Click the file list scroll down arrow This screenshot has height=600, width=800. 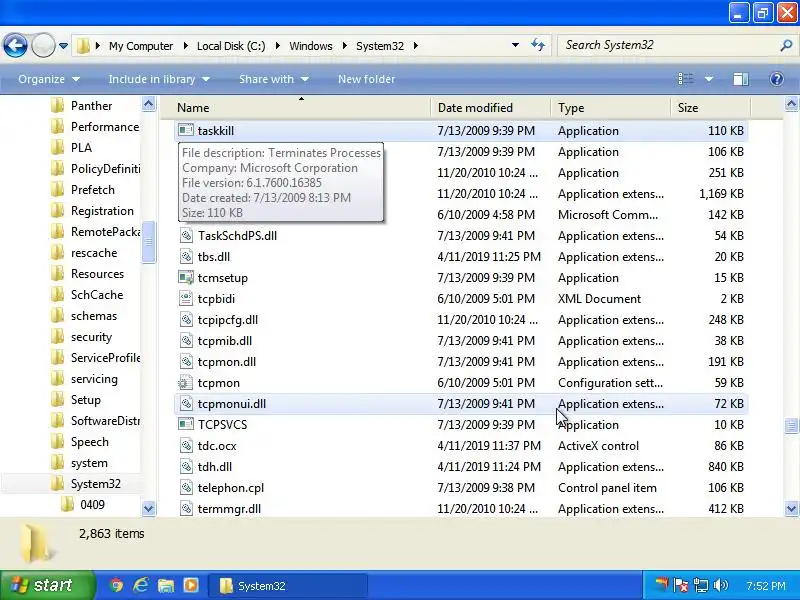point(791,508)
